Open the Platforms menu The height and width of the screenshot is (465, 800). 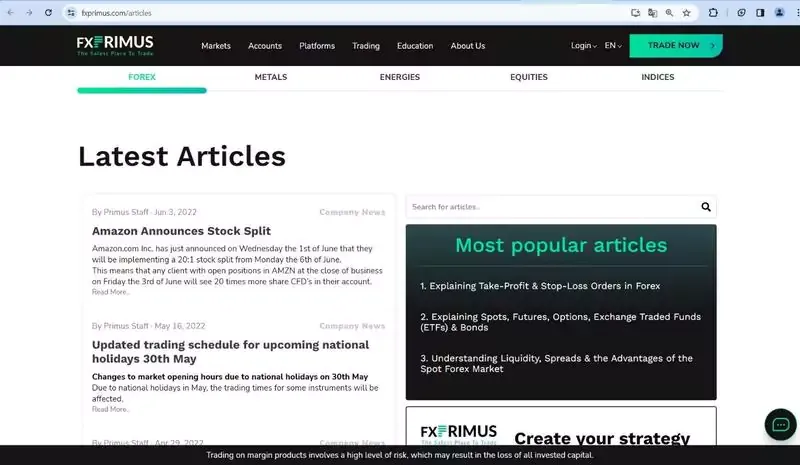[x=317, y=46]
